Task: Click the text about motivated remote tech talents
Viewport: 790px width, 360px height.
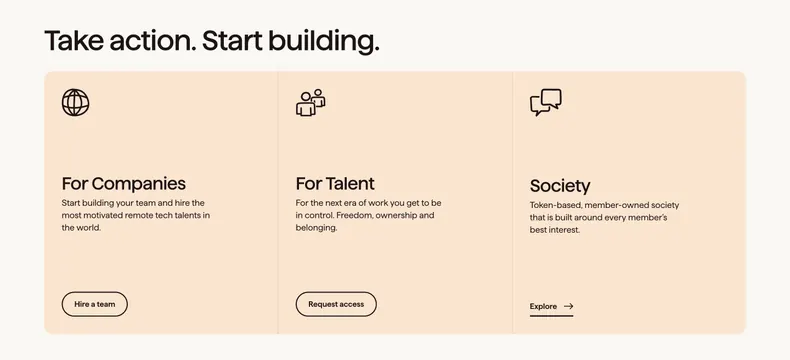Action: [x=136, y=215]
